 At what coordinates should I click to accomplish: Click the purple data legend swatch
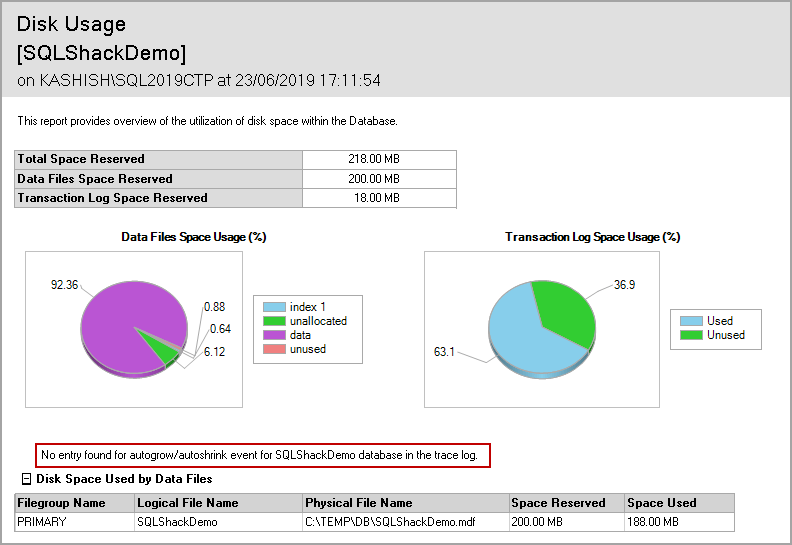274,335
